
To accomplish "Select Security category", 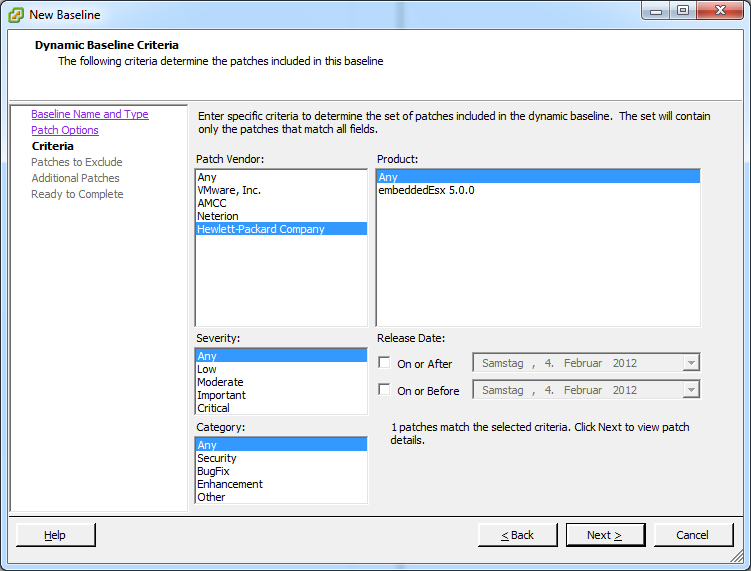I will (x=217, y=458).
